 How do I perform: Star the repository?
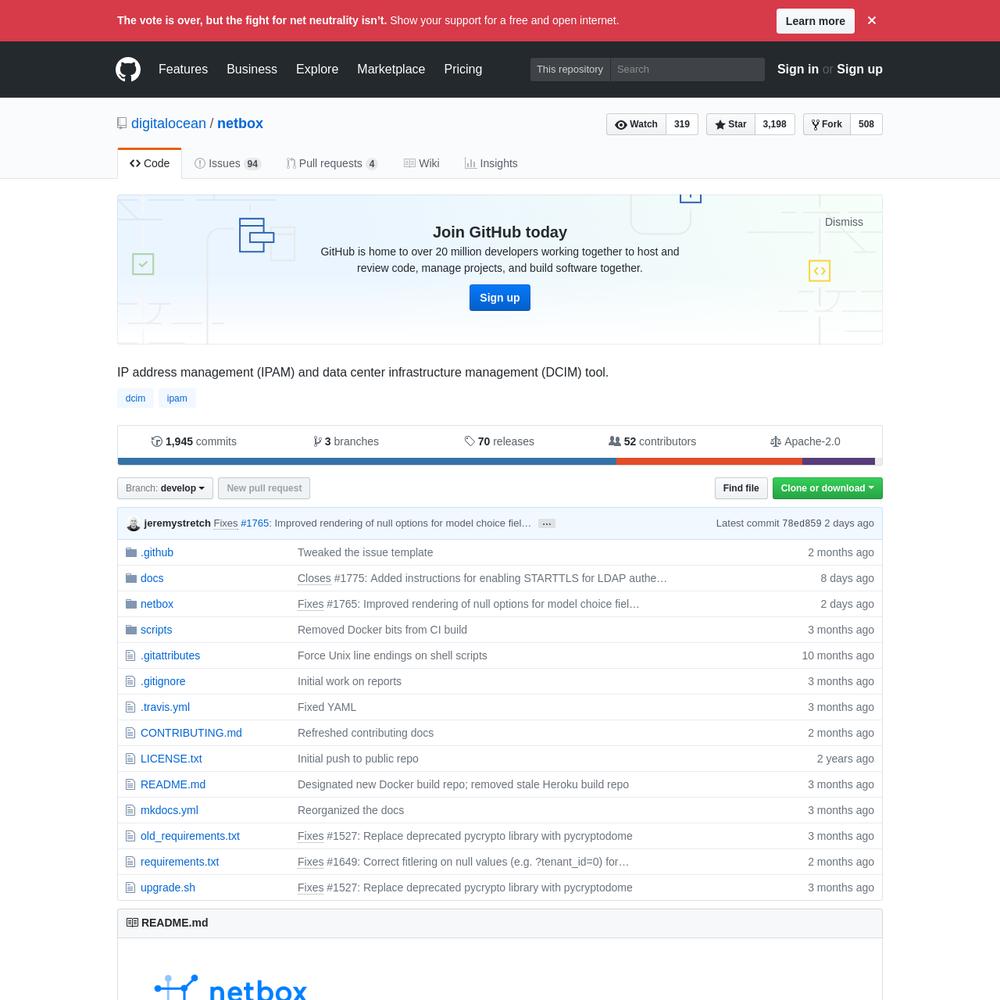pyautogui.click(x=730, y=124)
